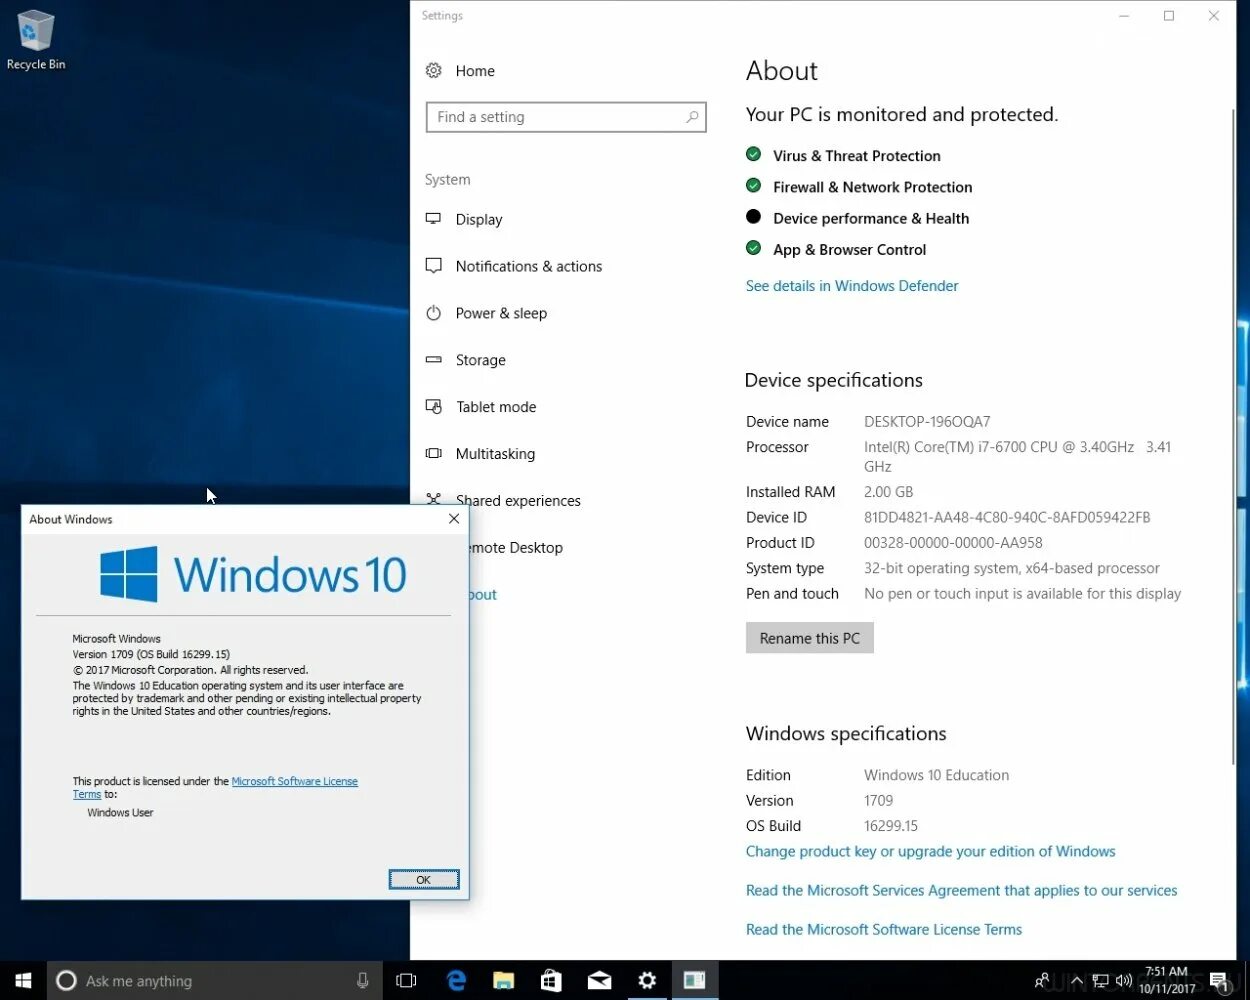Open Microsoft Software License Terms link in About Windows
This screenshot has width=1250, height=1000.
[294, 782]
